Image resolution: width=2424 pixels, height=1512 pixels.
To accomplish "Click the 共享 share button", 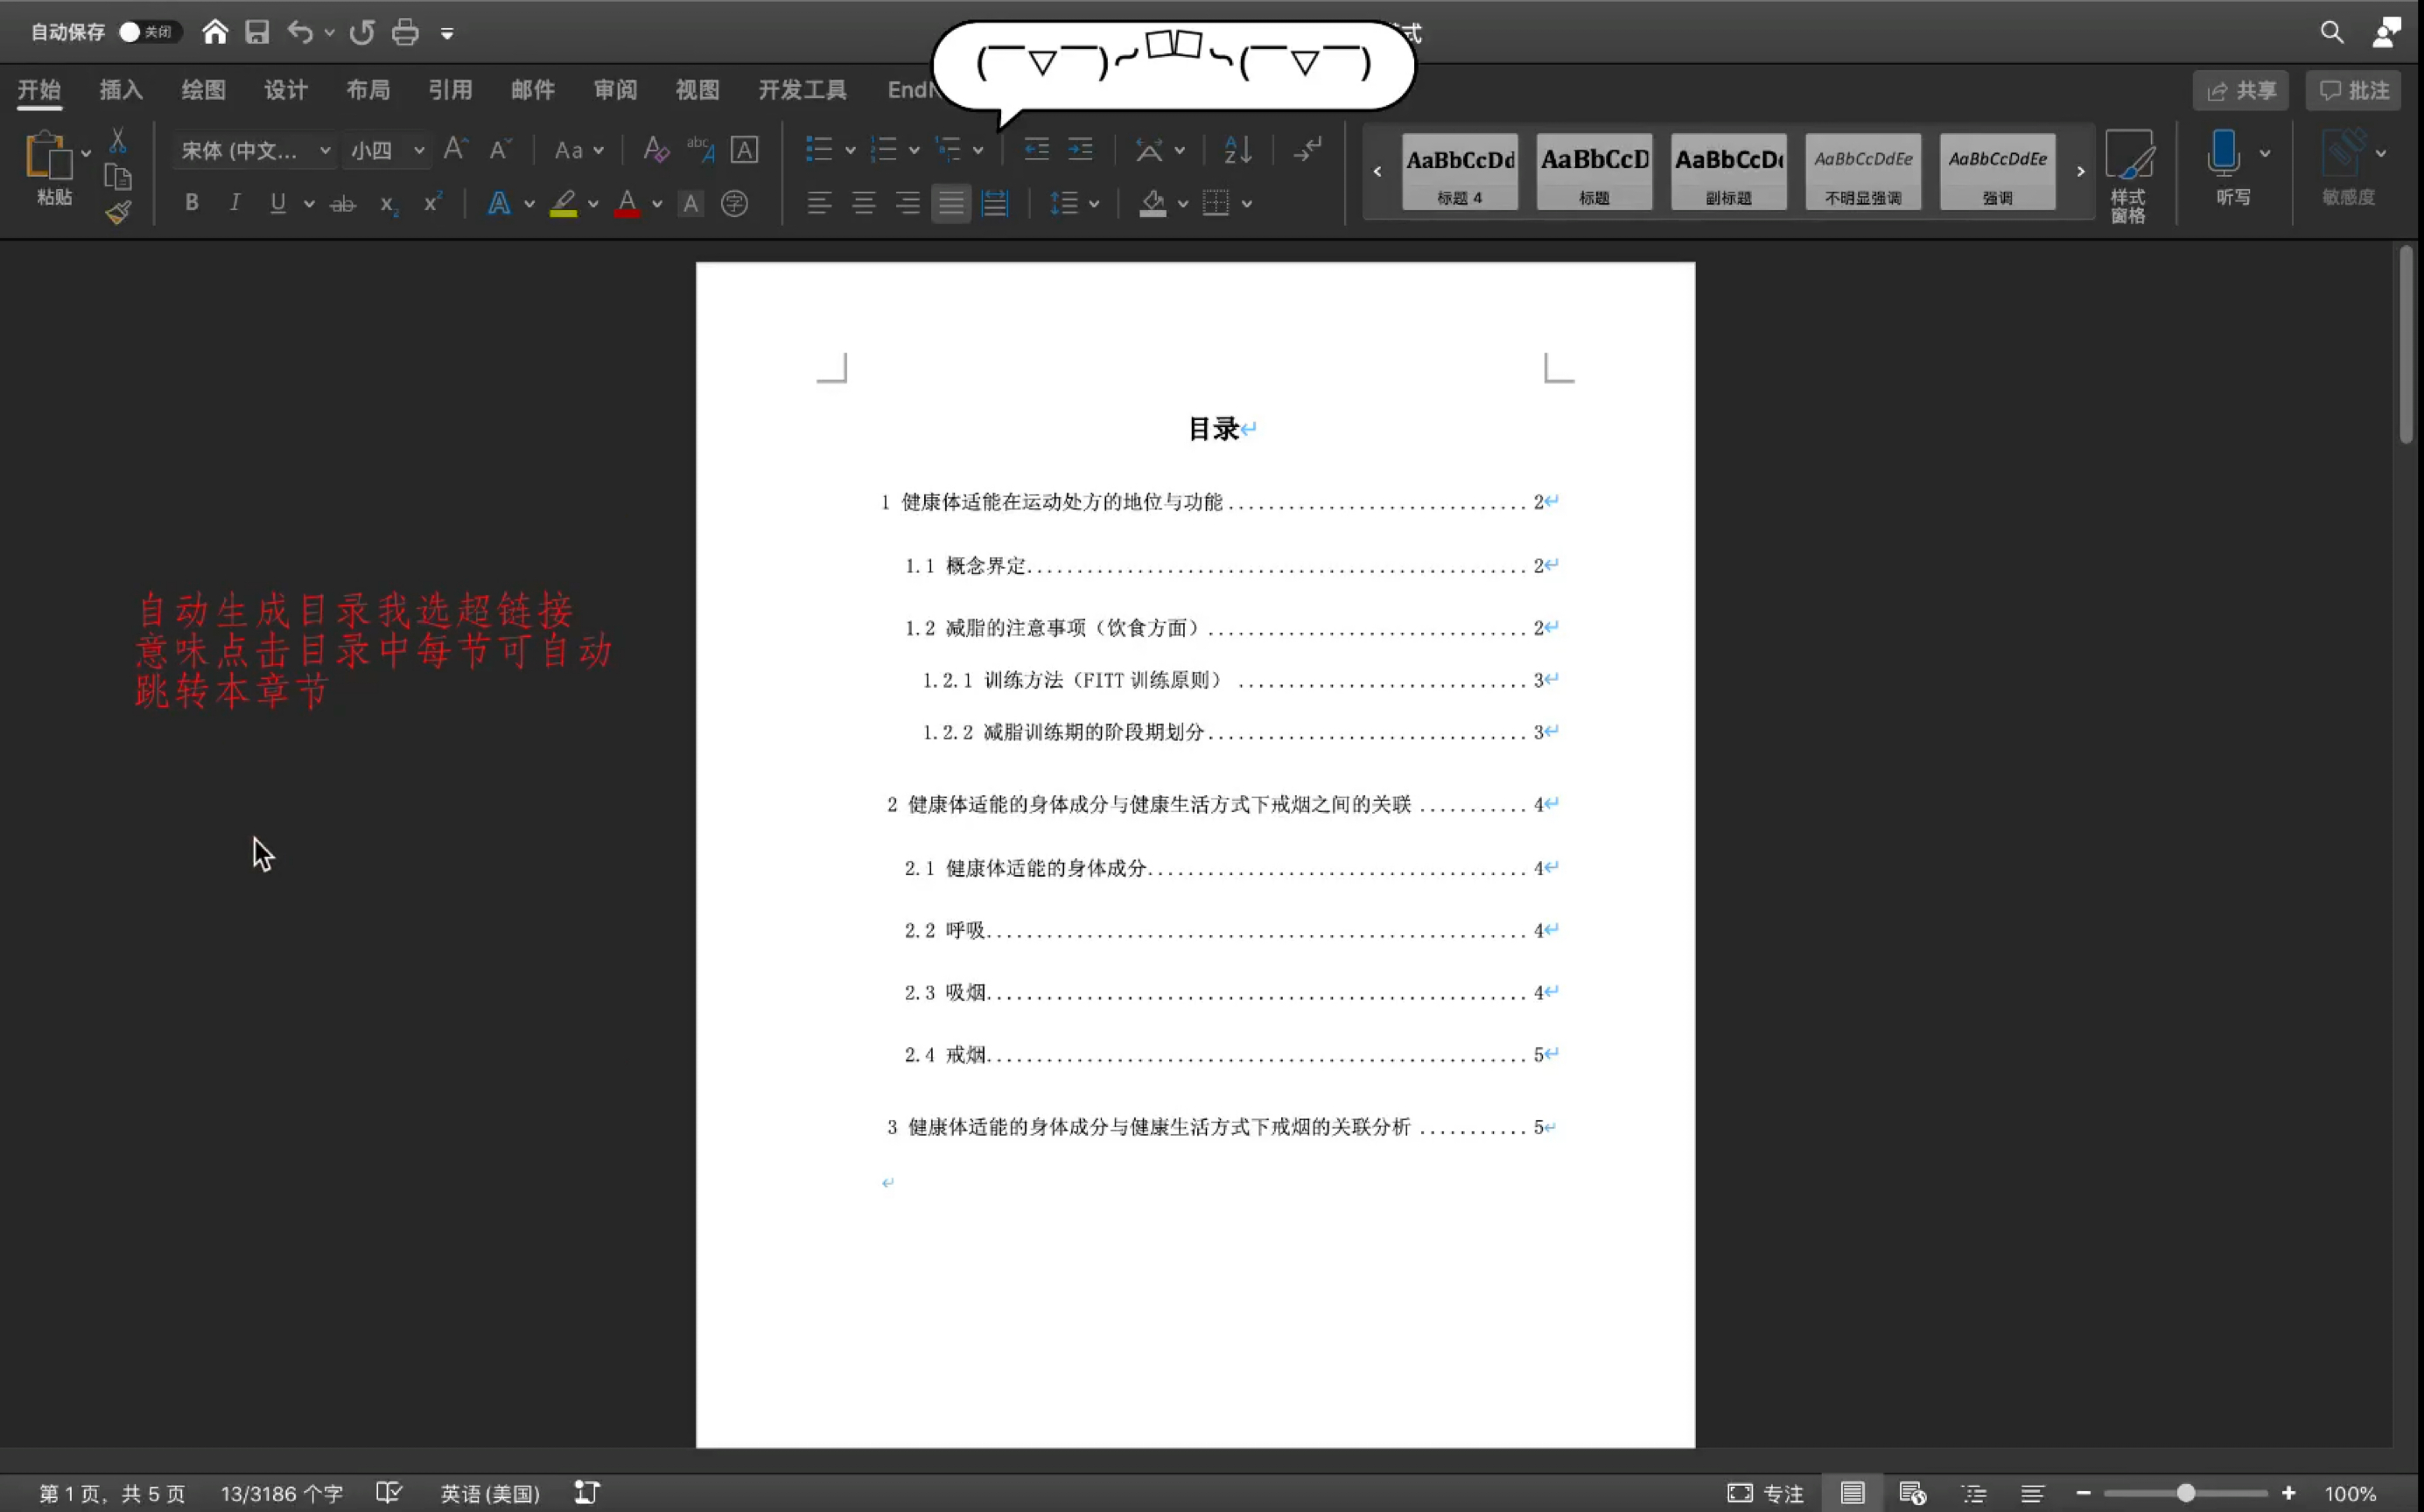I will click(x=2241, y=91).
